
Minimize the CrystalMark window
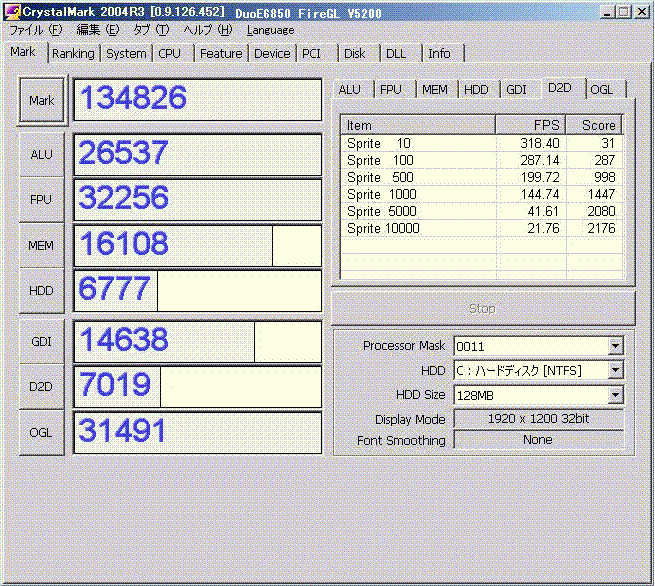click(x=607, y=12)
